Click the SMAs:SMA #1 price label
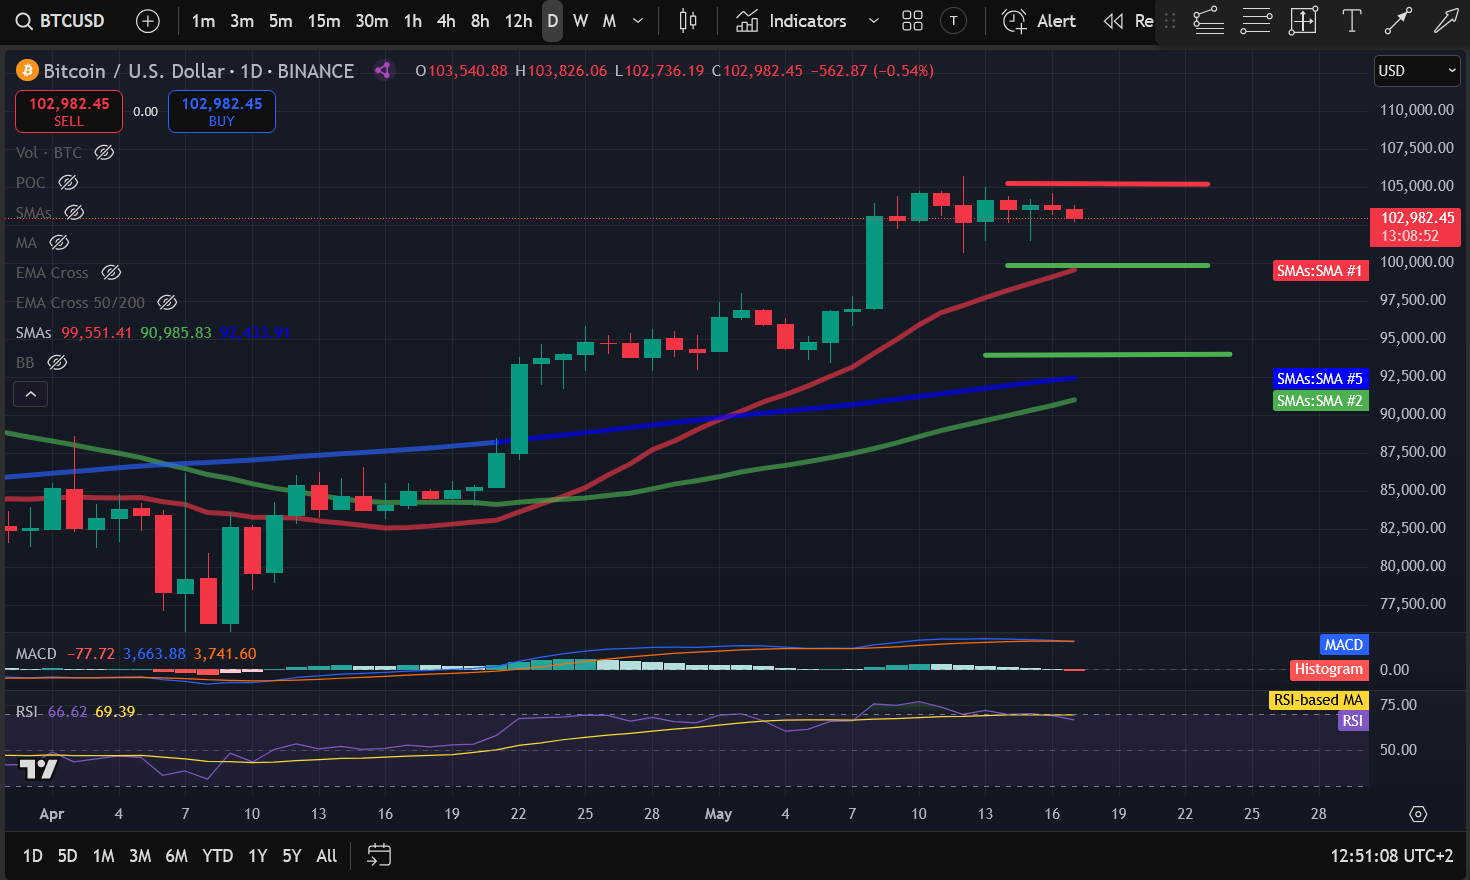The width and height of the screenshot is (1470, 880). pos(1320,271)
